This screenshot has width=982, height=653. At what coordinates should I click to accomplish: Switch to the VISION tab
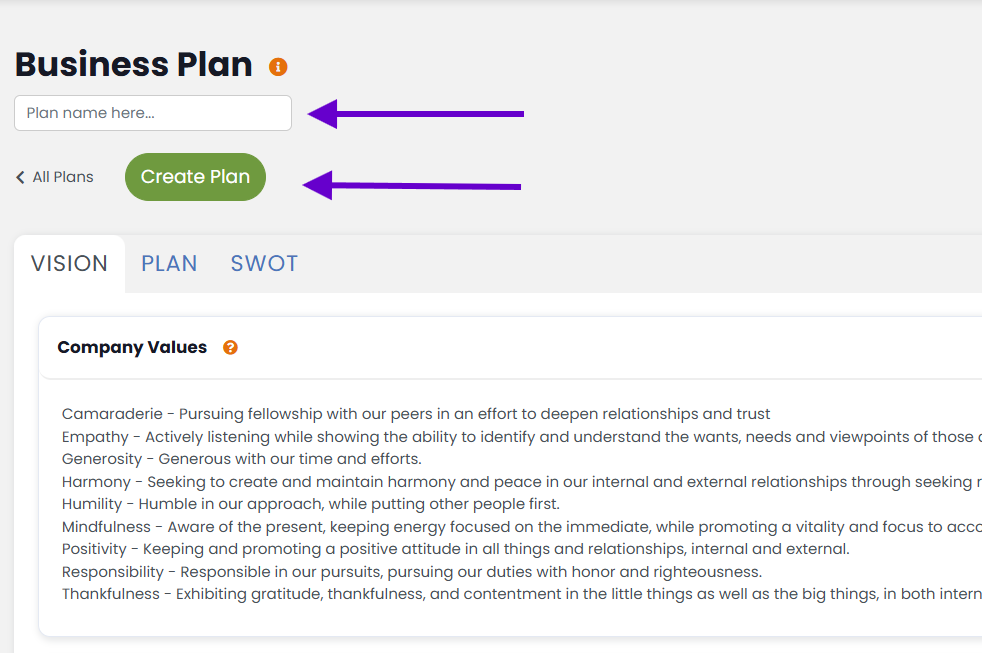click(x=69, y=264)
